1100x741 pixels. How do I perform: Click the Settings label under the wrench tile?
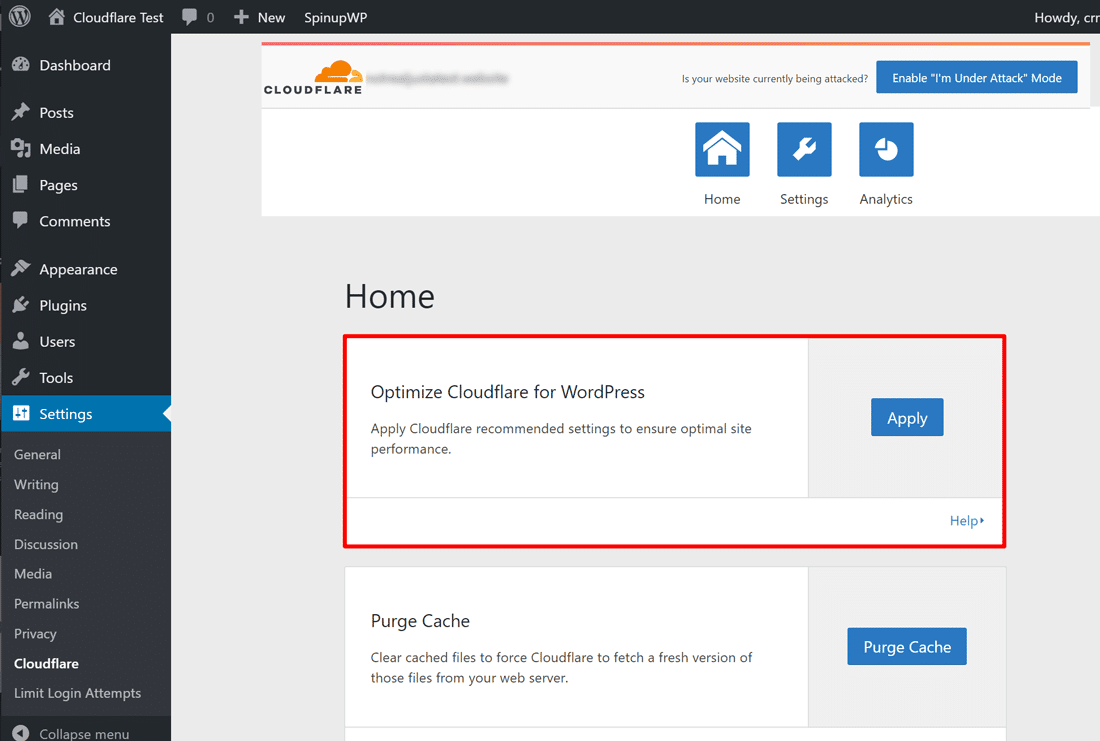click(804, 199)
